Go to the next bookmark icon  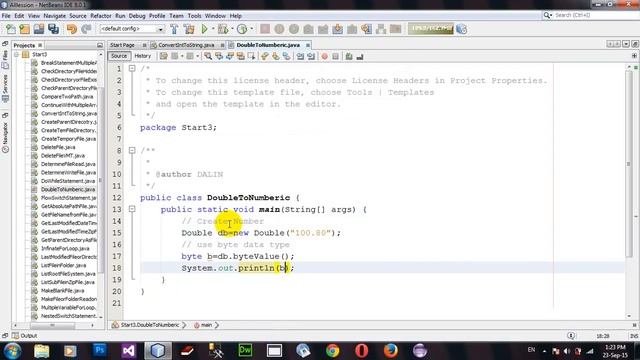click(276, 56)
